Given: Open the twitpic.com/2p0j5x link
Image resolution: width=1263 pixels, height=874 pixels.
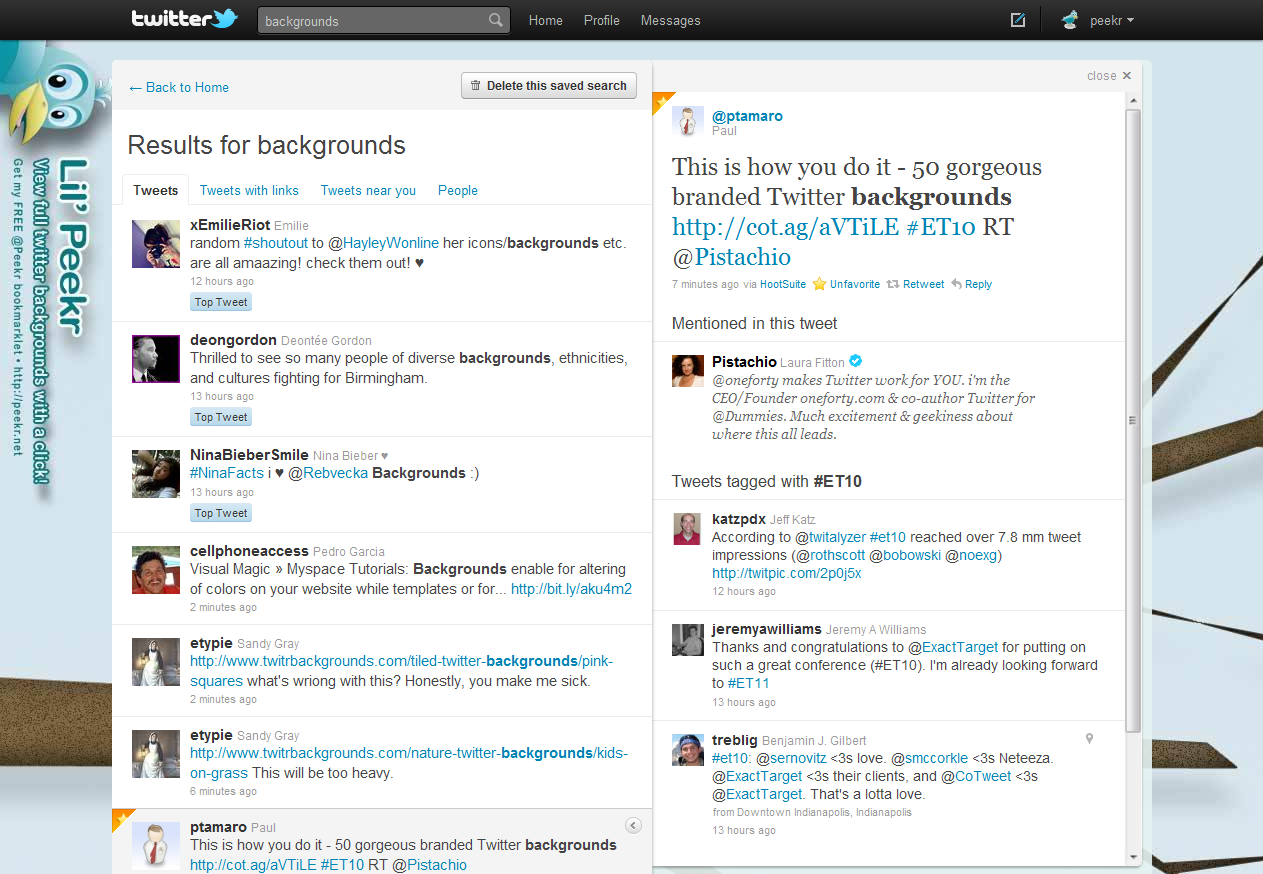Looking at the screenshot, I should (787, 573).
